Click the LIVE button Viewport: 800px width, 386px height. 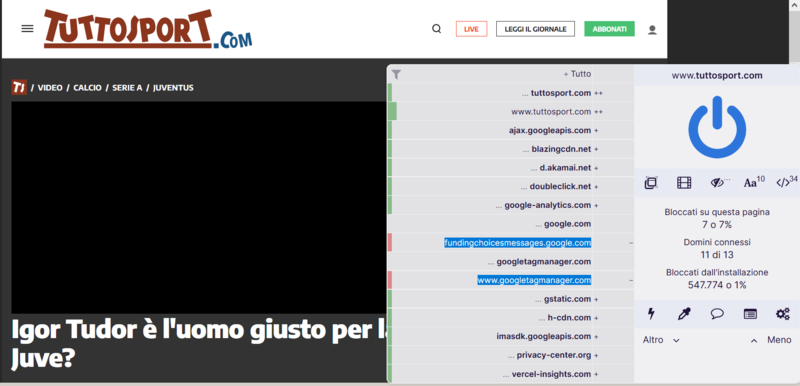click(471, 29)
